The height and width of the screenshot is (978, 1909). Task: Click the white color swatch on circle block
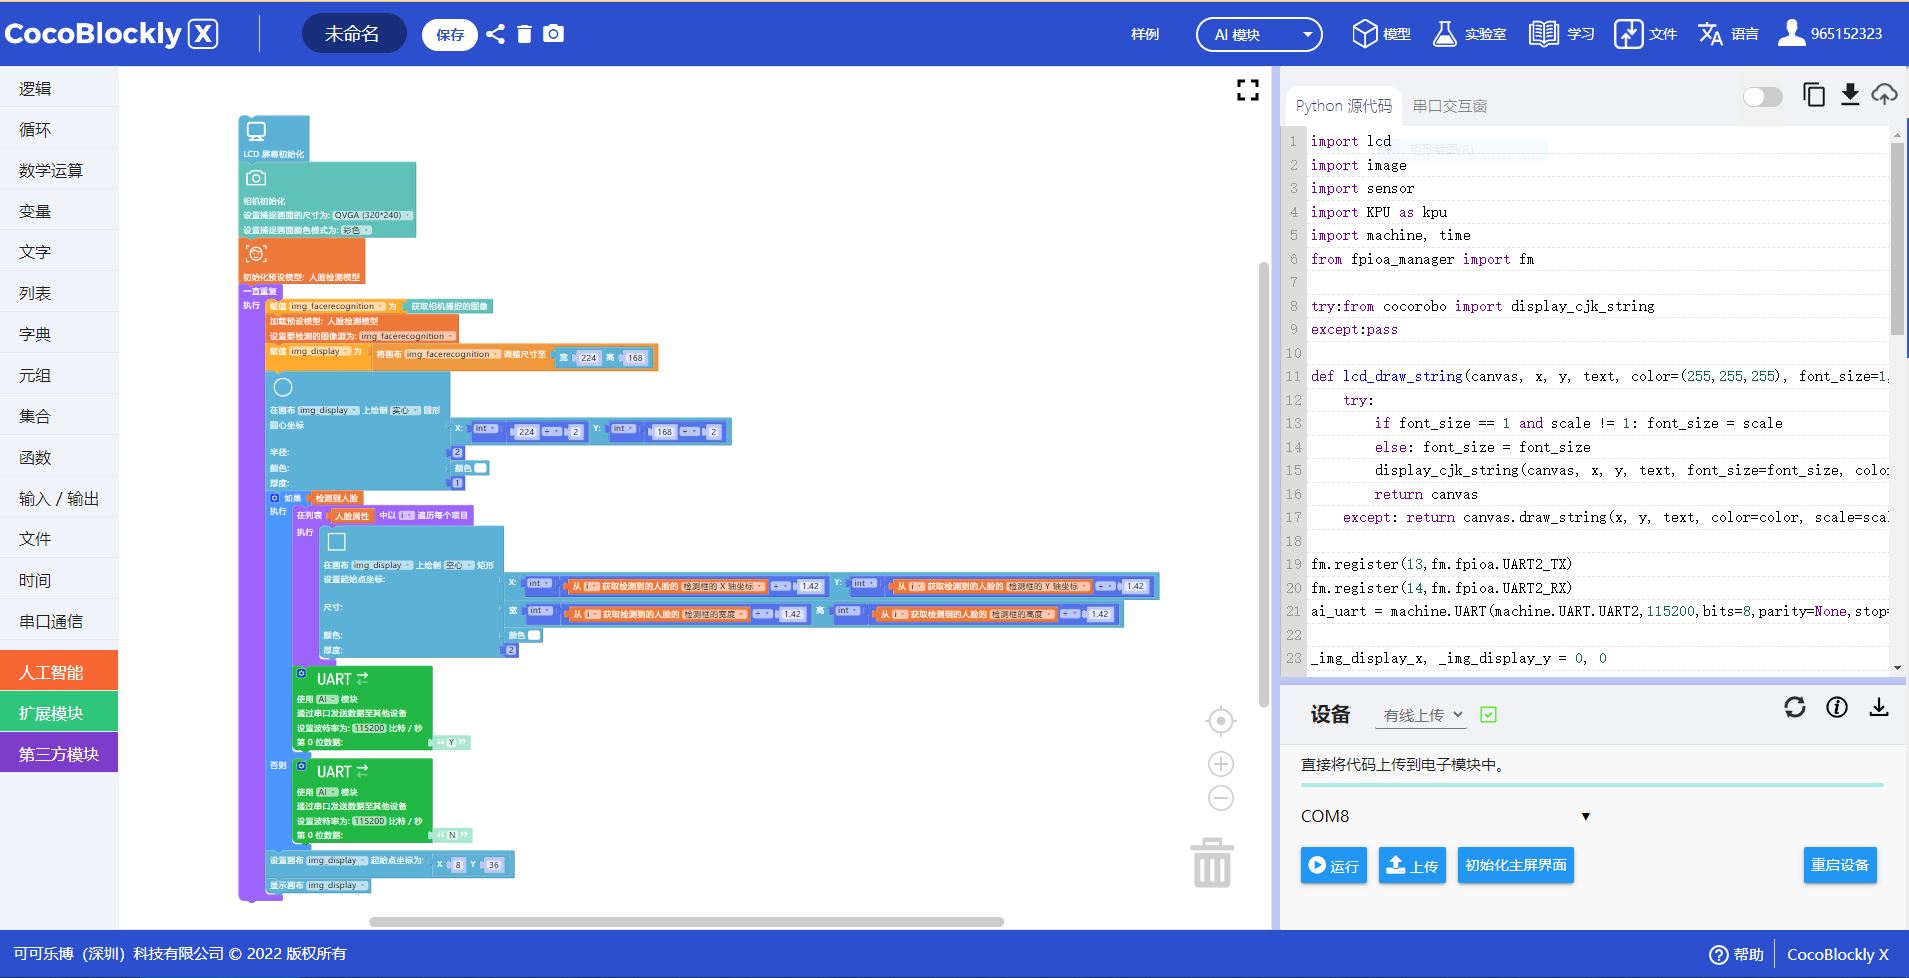(481, 468)
